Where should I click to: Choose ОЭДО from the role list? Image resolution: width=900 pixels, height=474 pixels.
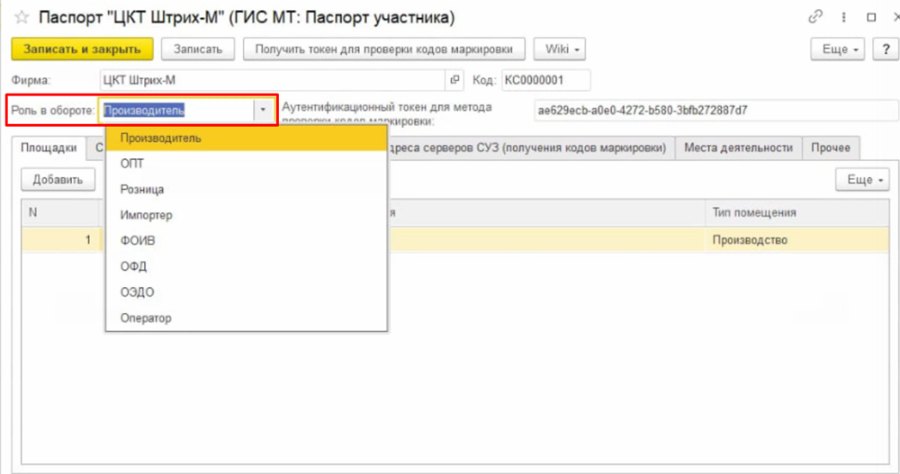pyautogui.click(x=246, y=293)
